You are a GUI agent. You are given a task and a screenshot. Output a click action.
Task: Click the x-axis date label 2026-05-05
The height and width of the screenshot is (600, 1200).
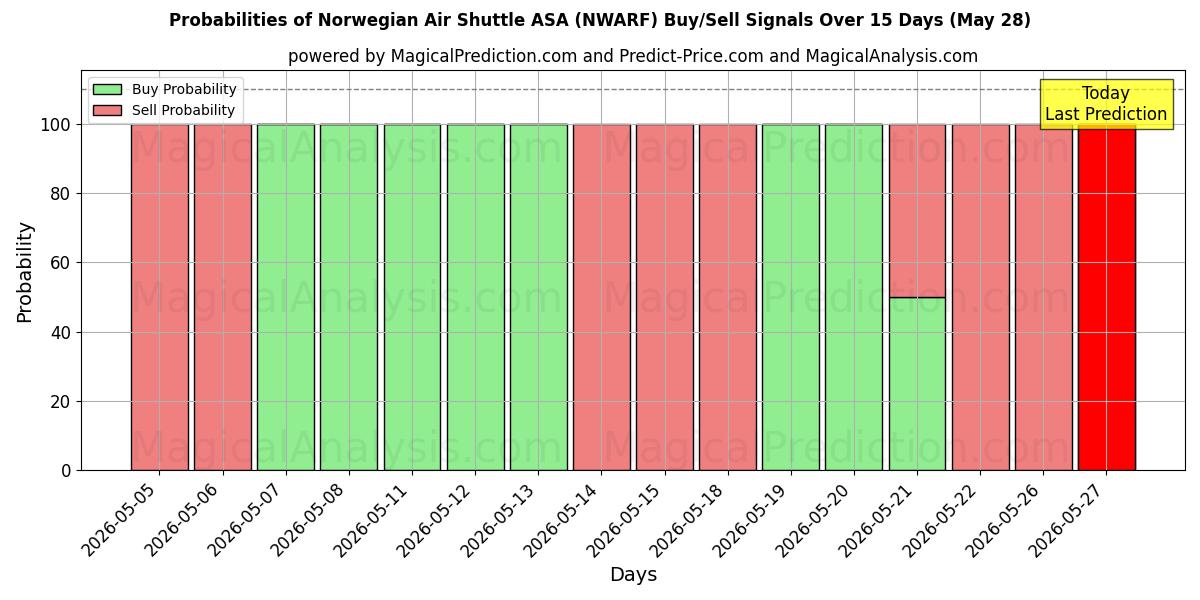(x=122, y=519)
